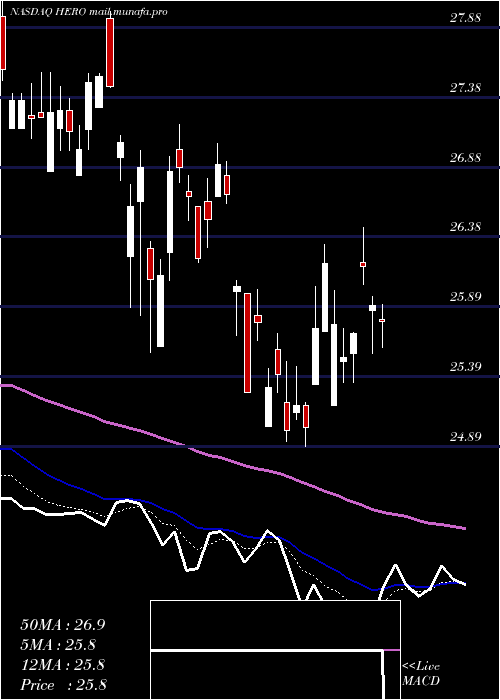Click the 5MA : 25.8 readout
The width and height of the screenshot is (500, 700).
pos(58,645)
